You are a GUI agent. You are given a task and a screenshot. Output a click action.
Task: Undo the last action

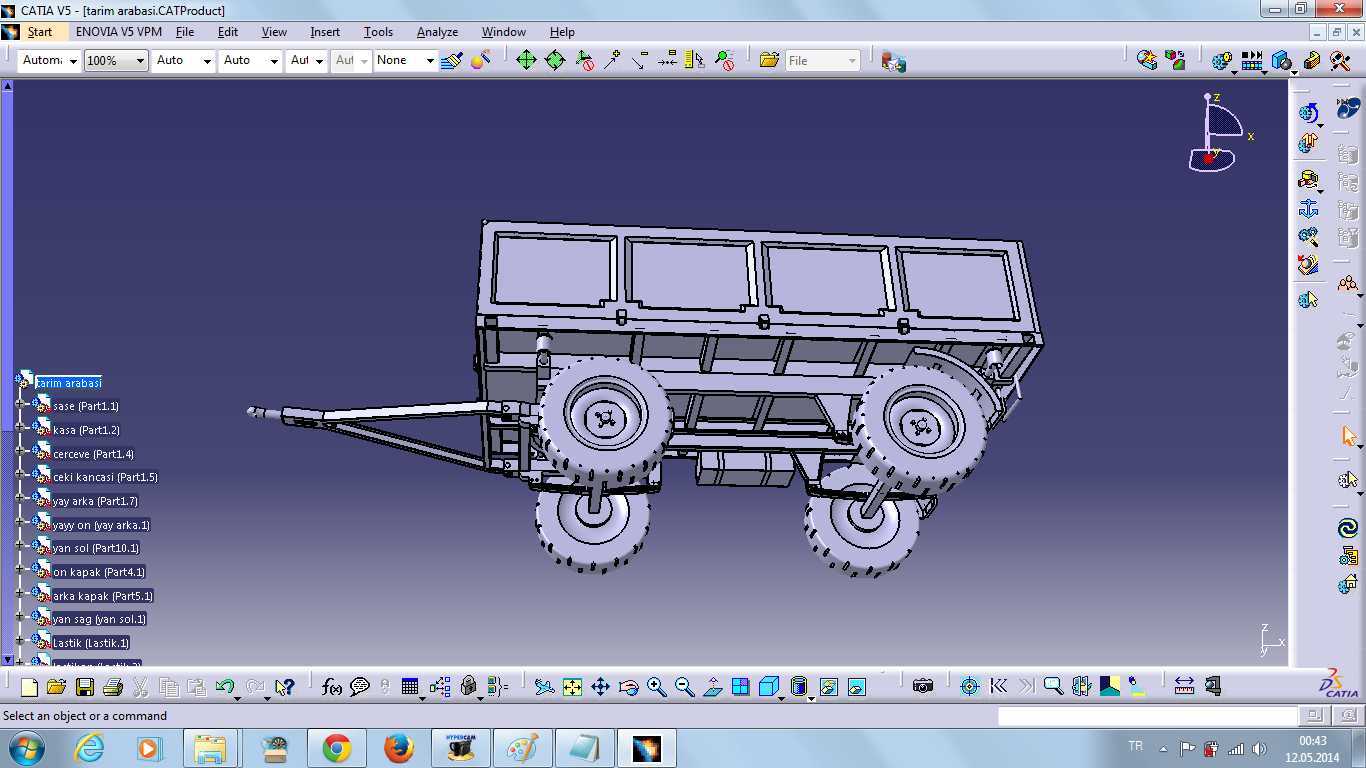tap(225, 687)
